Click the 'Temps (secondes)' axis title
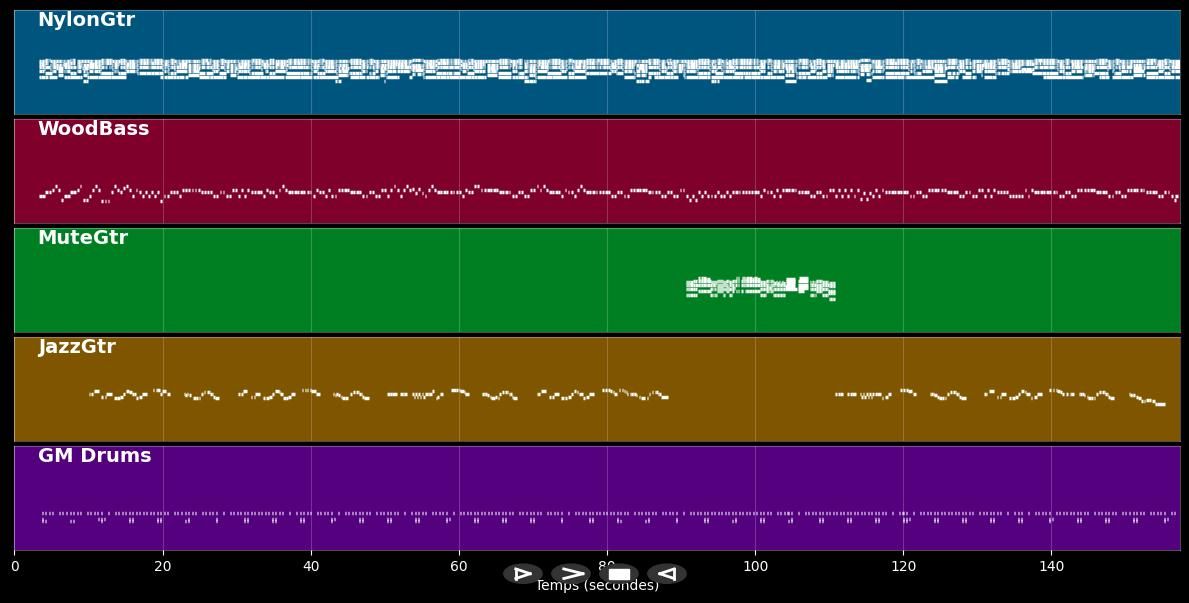 click(x=597, y=587)
